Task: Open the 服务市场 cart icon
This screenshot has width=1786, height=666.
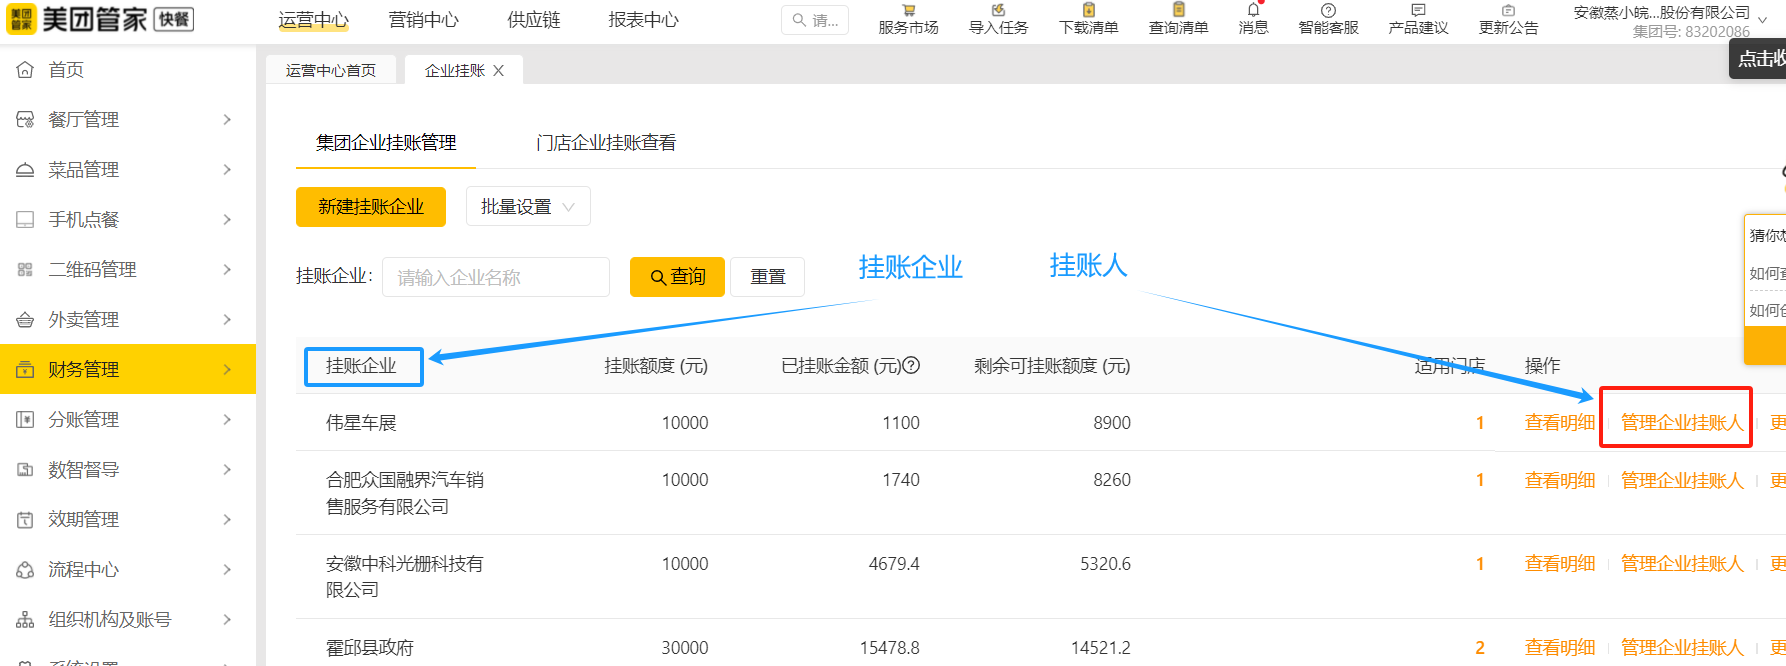Action: [908, 11]
